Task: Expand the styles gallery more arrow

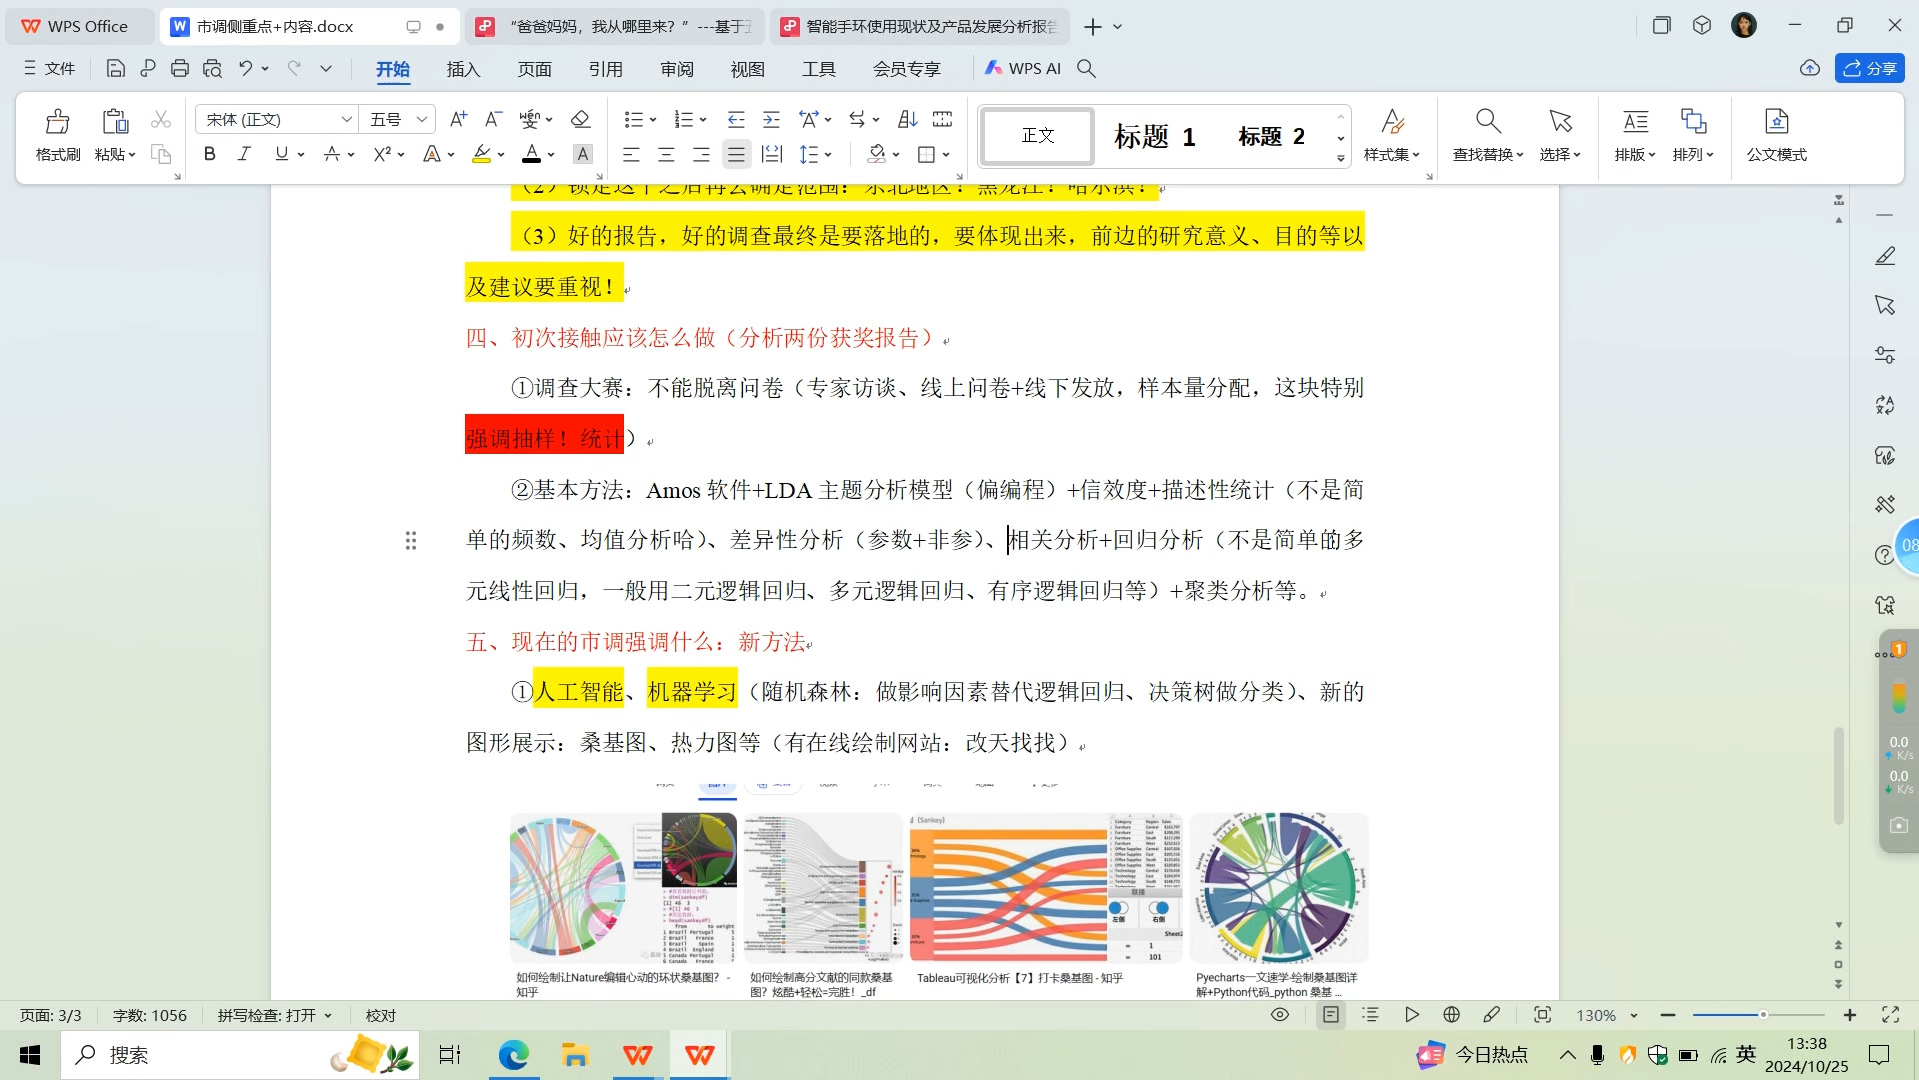Action: coord(1340,159)
